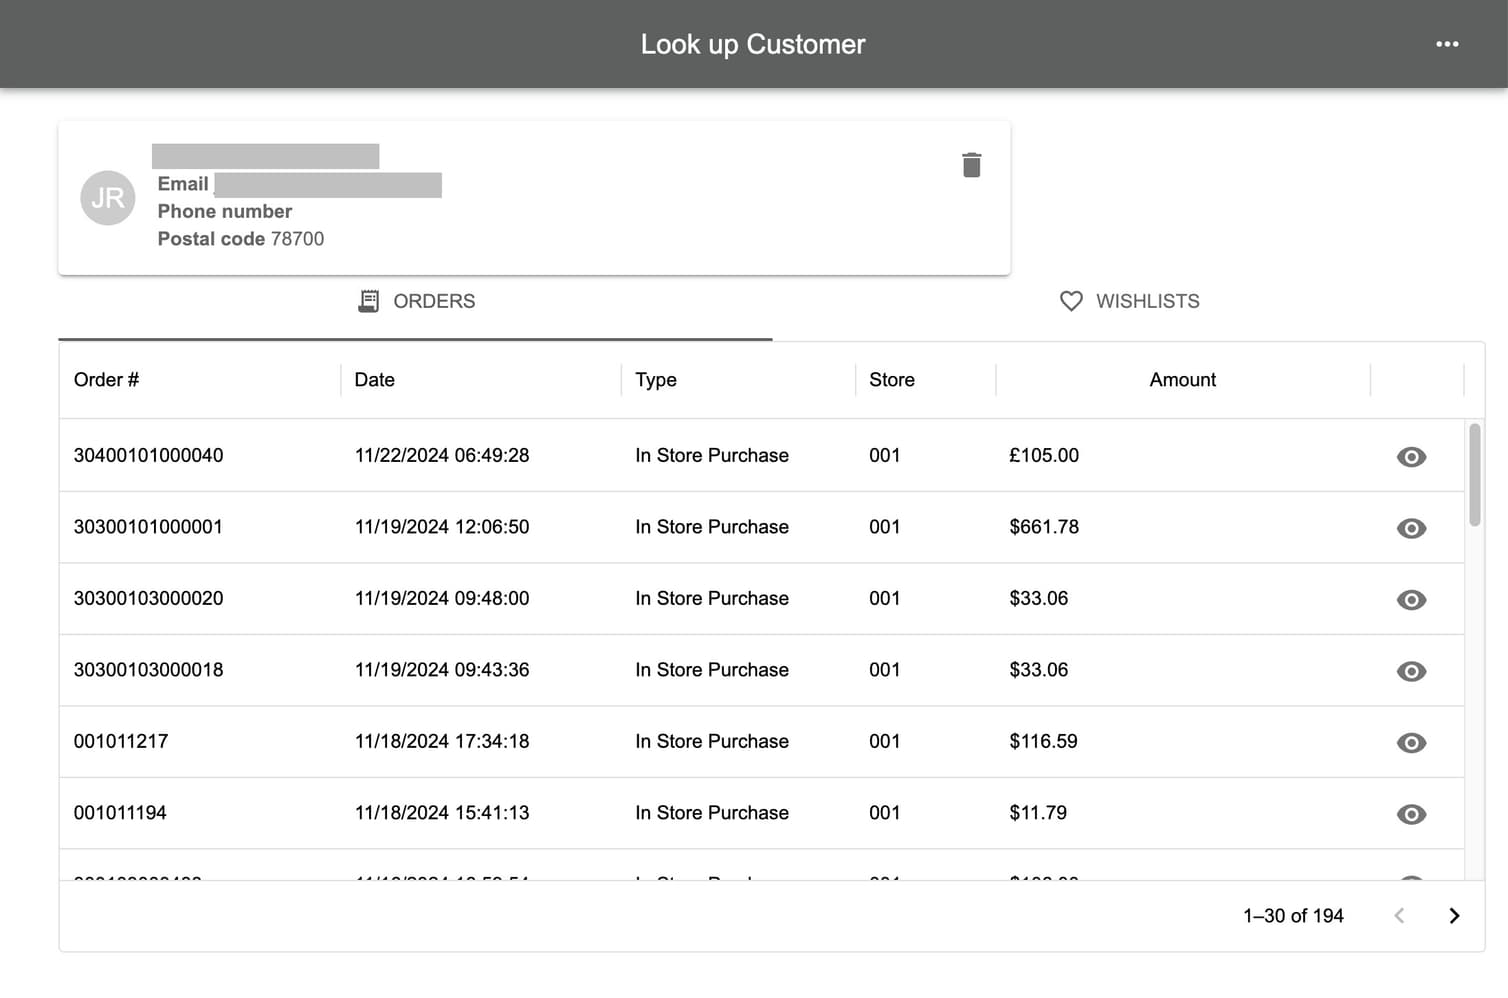The width and height of the screenshot is (1508, 998).
Task: View order 30300103000020 details eye icon
Action: [x=1411, y=600]
